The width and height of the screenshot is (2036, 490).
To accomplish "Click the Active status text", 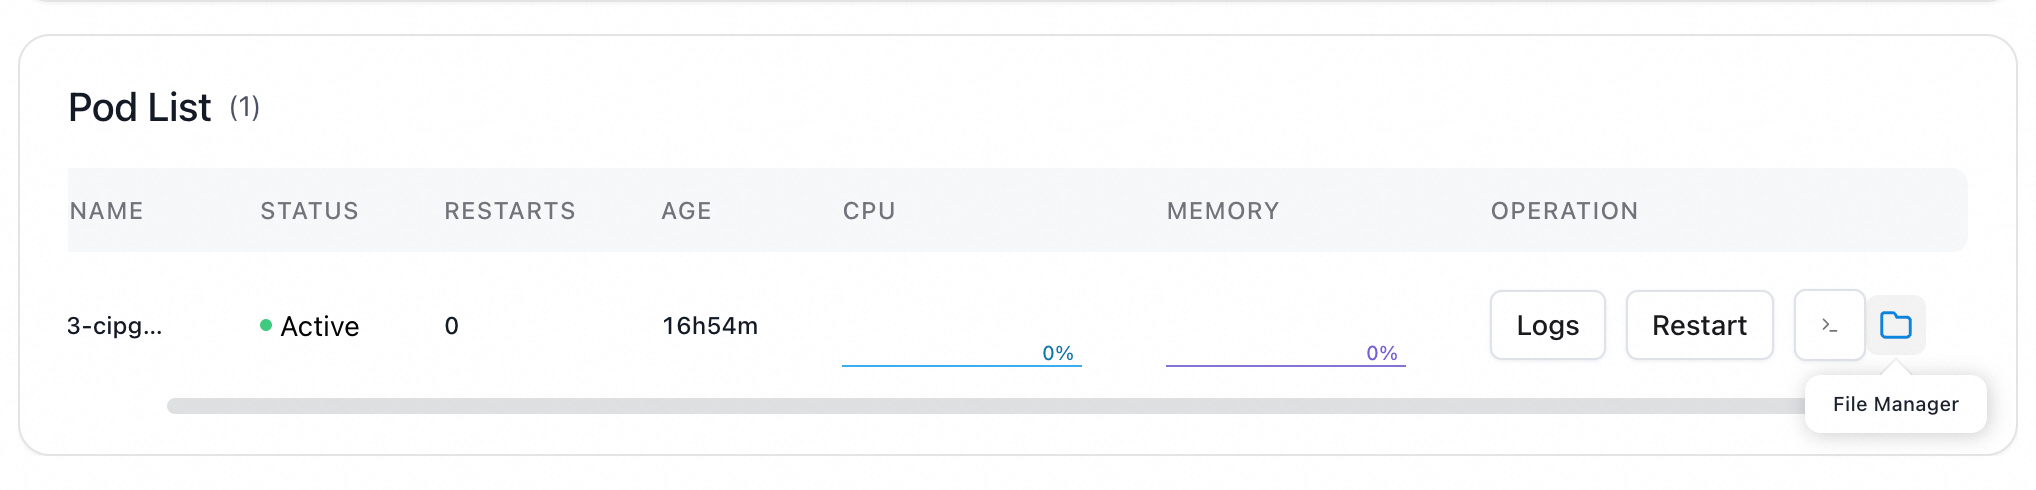I will tap(320, 326).
